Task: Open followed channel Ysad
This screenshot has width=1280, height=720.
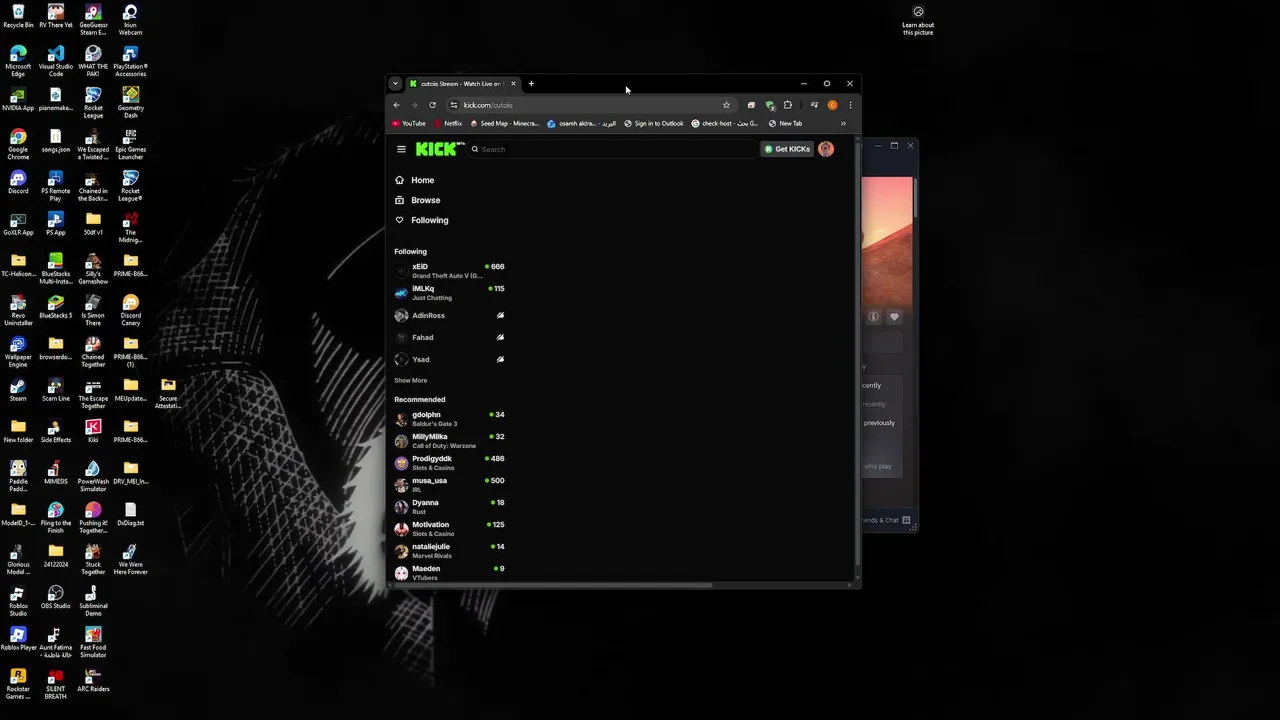Action: (x=450, y=359)
